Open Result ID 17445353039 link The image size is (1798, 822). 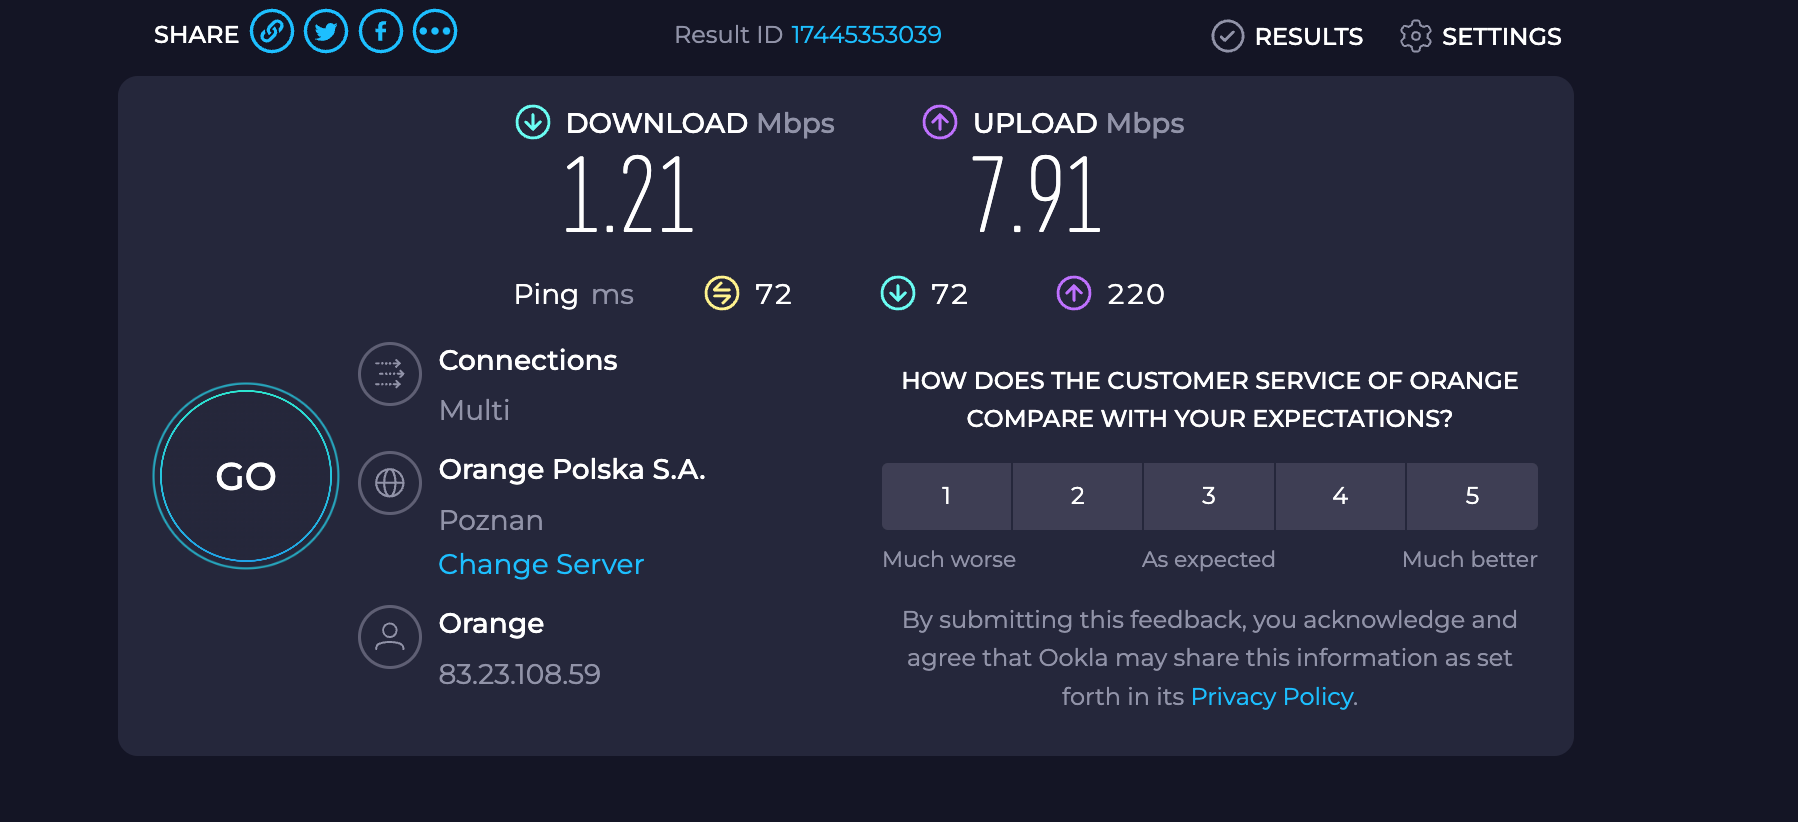pos(866,35)
